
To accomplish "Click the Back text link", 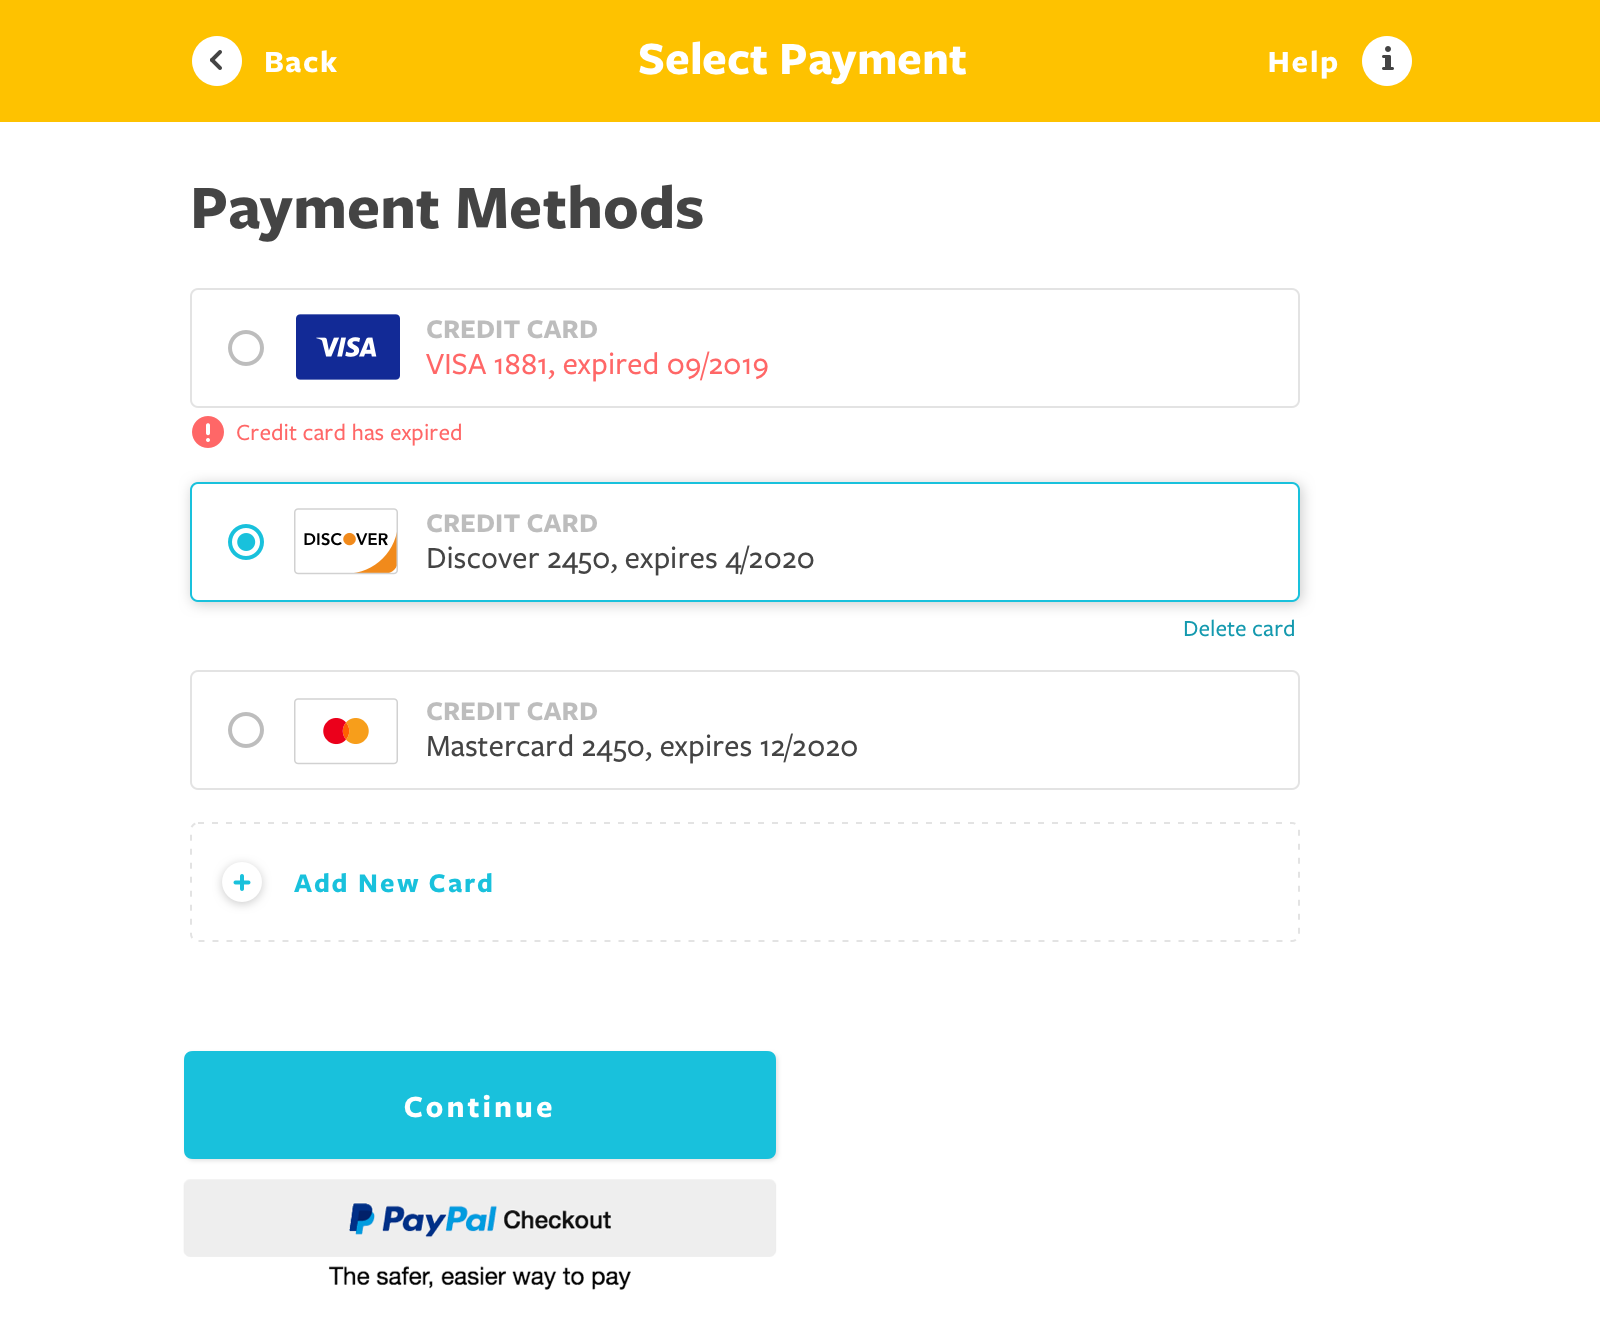I will point(300,62).
